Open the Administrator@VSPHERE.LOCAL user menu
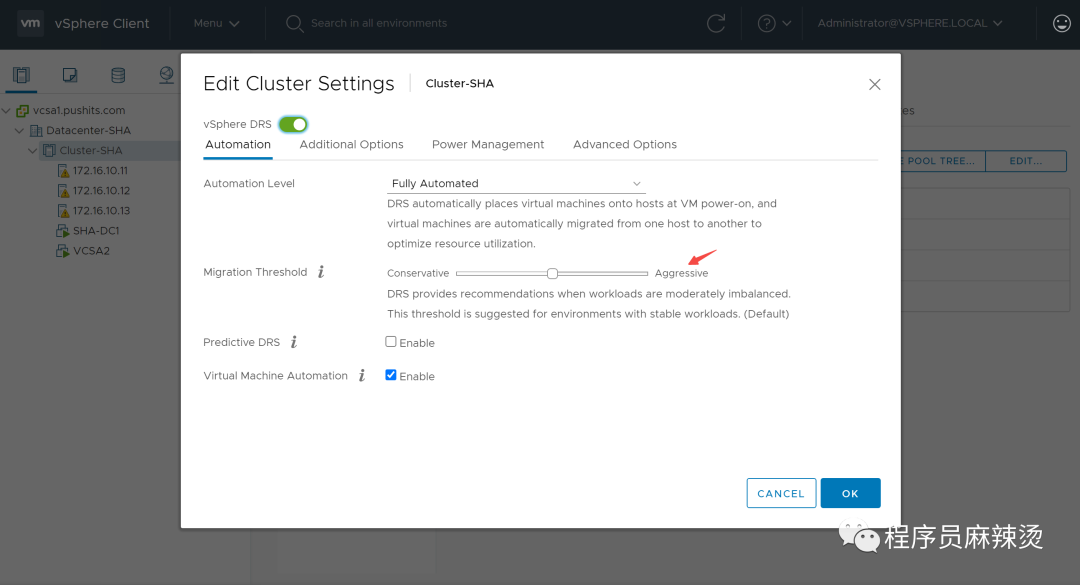Screen dimensions: 1080x585 click(x=909, y=23)
